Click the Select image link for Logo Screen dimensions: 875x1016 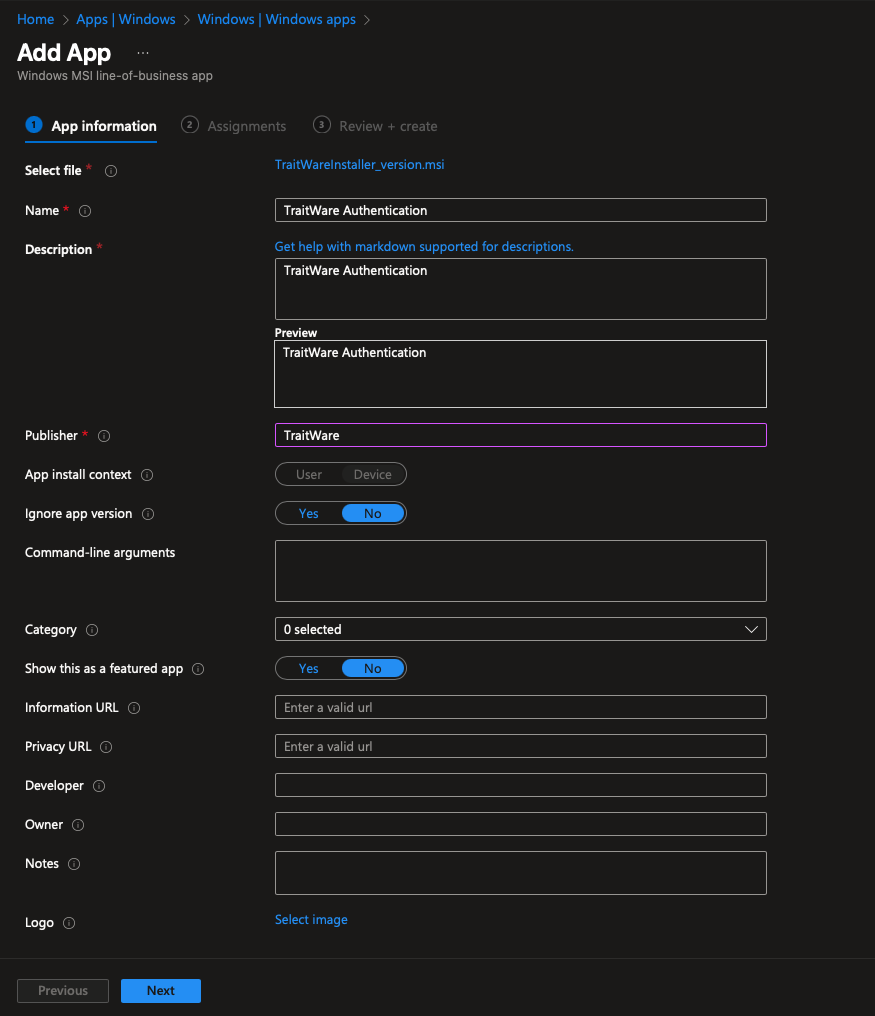point(311,920)
